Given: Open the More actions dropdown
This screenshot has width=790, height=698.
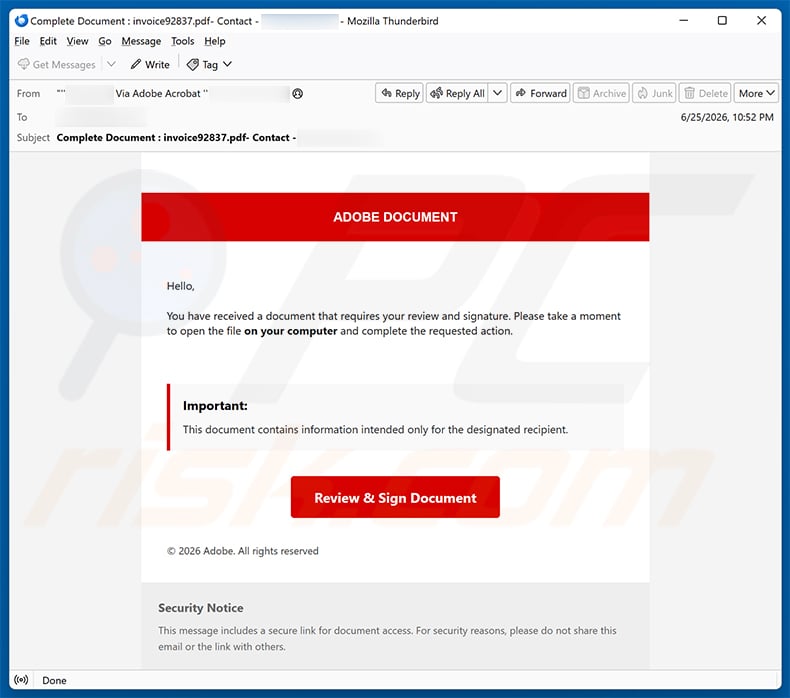Looking at the screenshot, I should tap(756, 93).
